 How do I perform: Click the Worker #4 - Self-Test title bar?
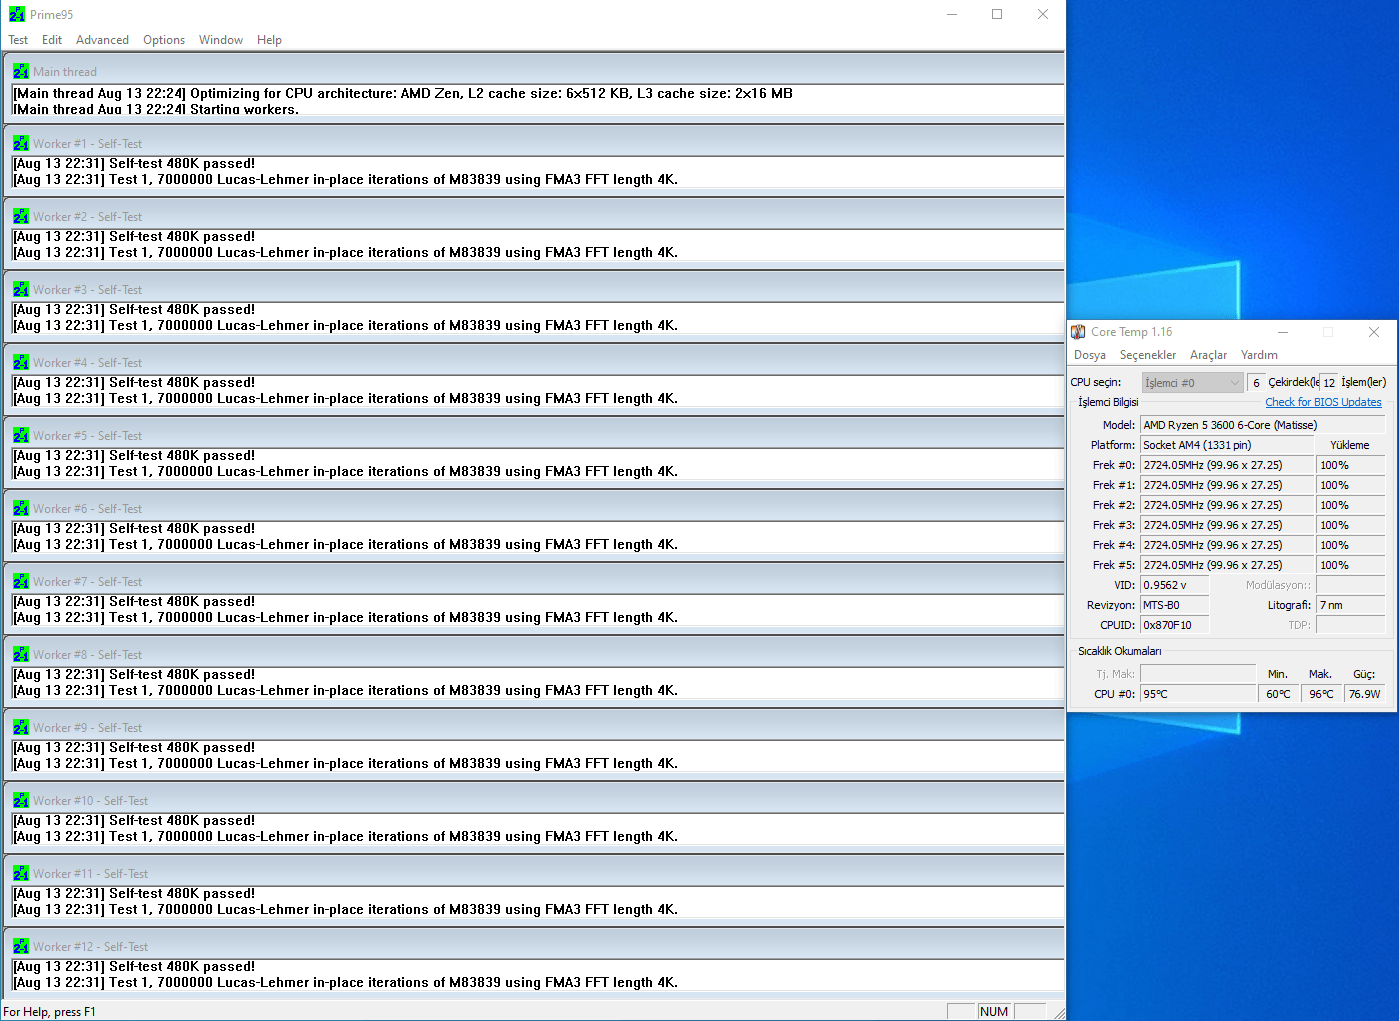[x=534, y=362]
